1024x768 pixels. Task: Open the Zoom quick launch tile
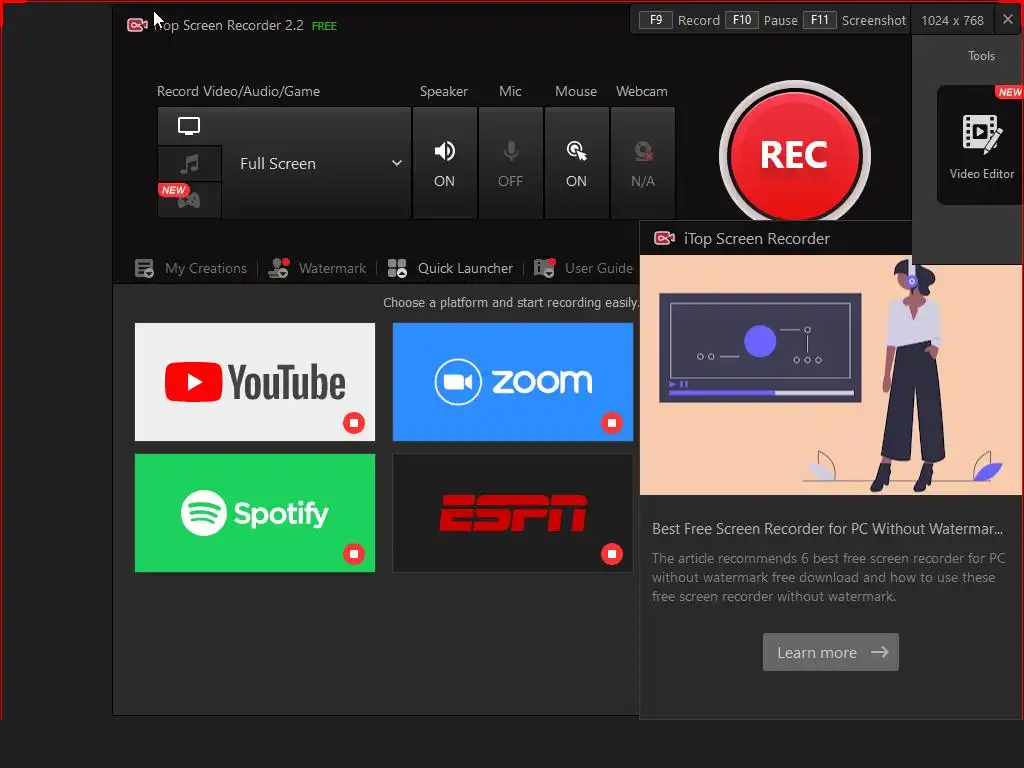[513, 382]
